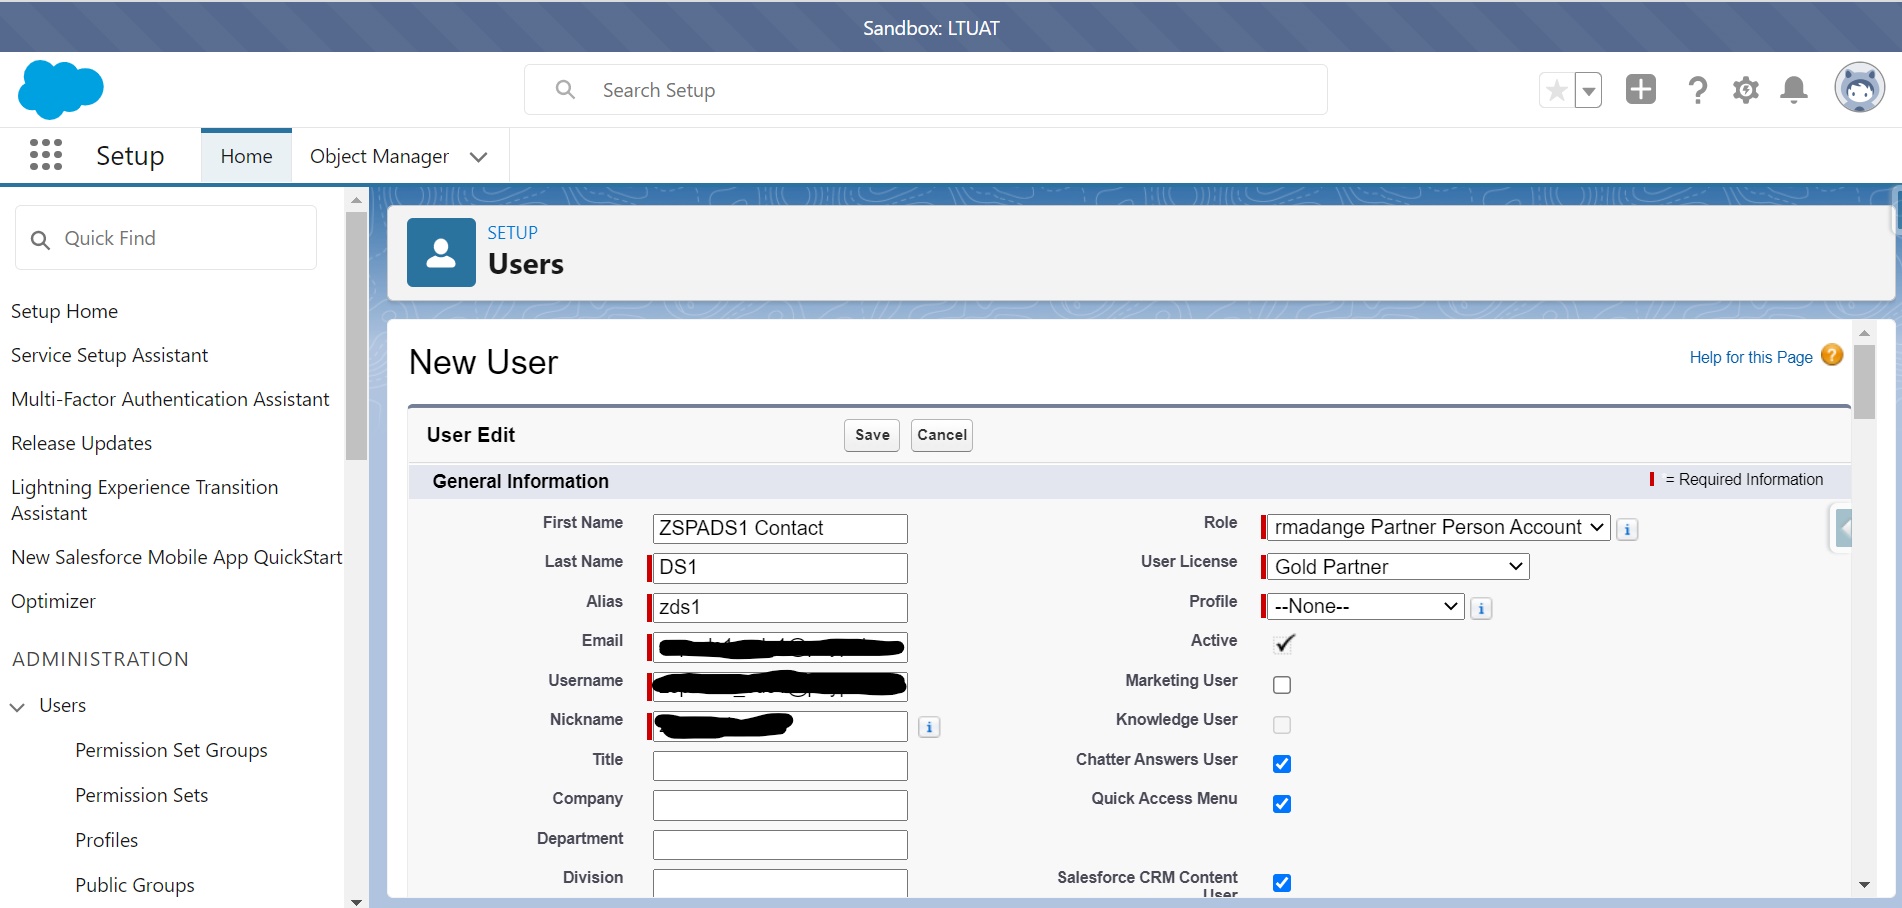Open Optimizer in sidebar

pyautogui.click(x=53, y=601)
